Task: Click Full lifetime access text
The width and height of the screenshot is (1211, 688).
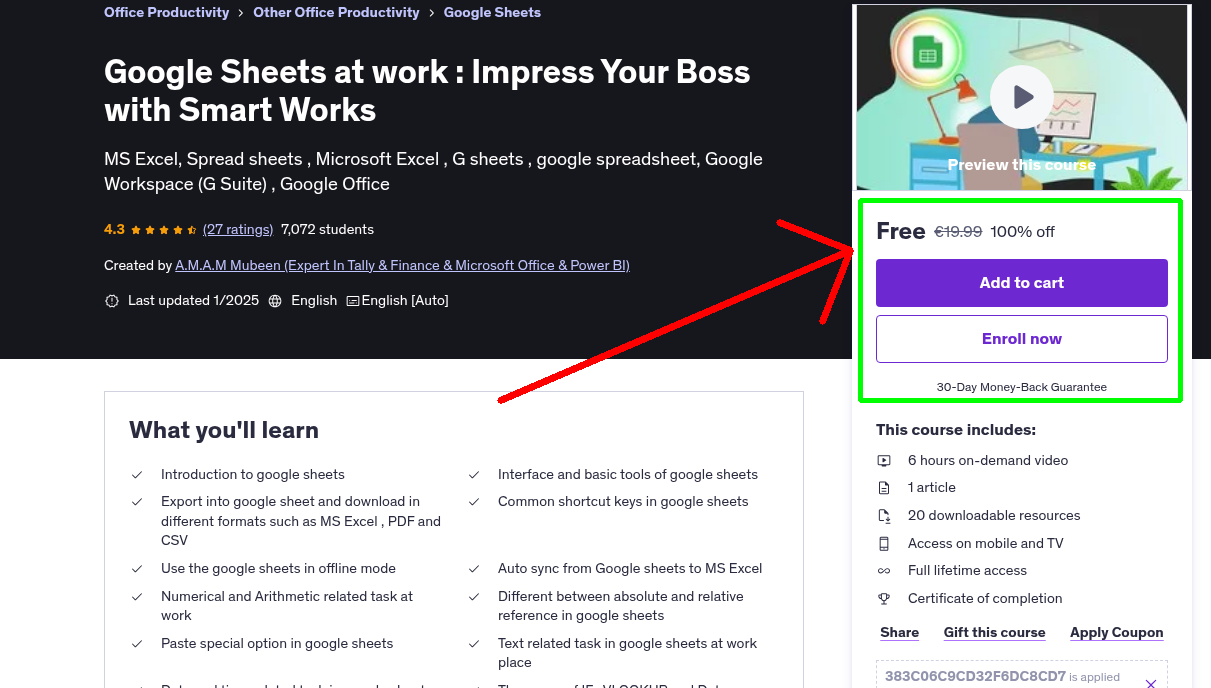Action: 967,571
